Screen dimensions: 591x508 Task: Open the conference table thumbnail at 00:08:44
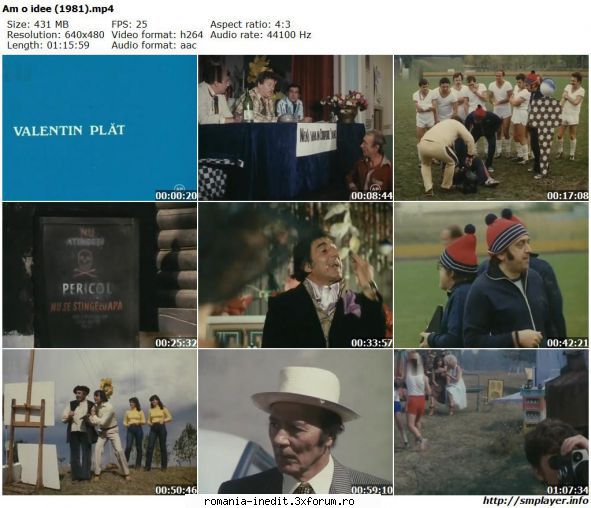click(296, 128)
